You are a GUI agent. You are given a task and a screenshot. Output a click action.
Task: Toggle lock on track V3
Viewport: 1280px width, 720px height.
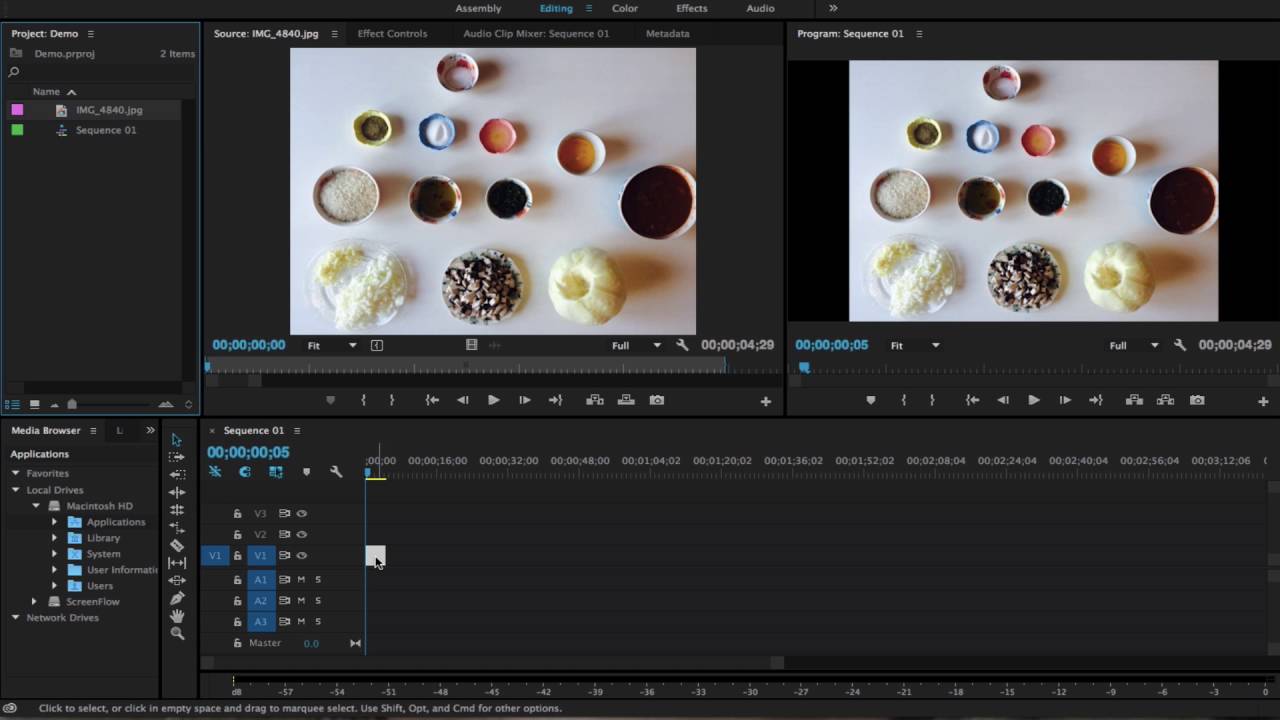coord(237,513)
